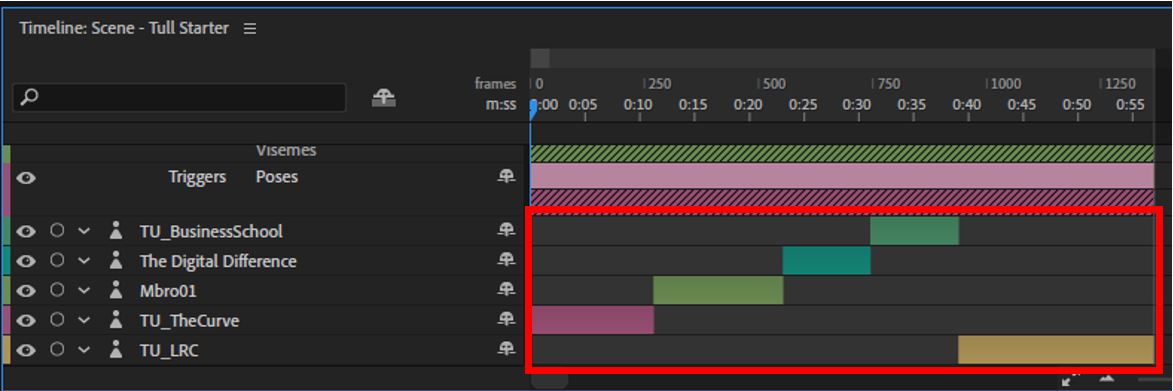Click record-arm icon on TU_BusinessSchool row

pyautogui.click(x=506, y=230)
